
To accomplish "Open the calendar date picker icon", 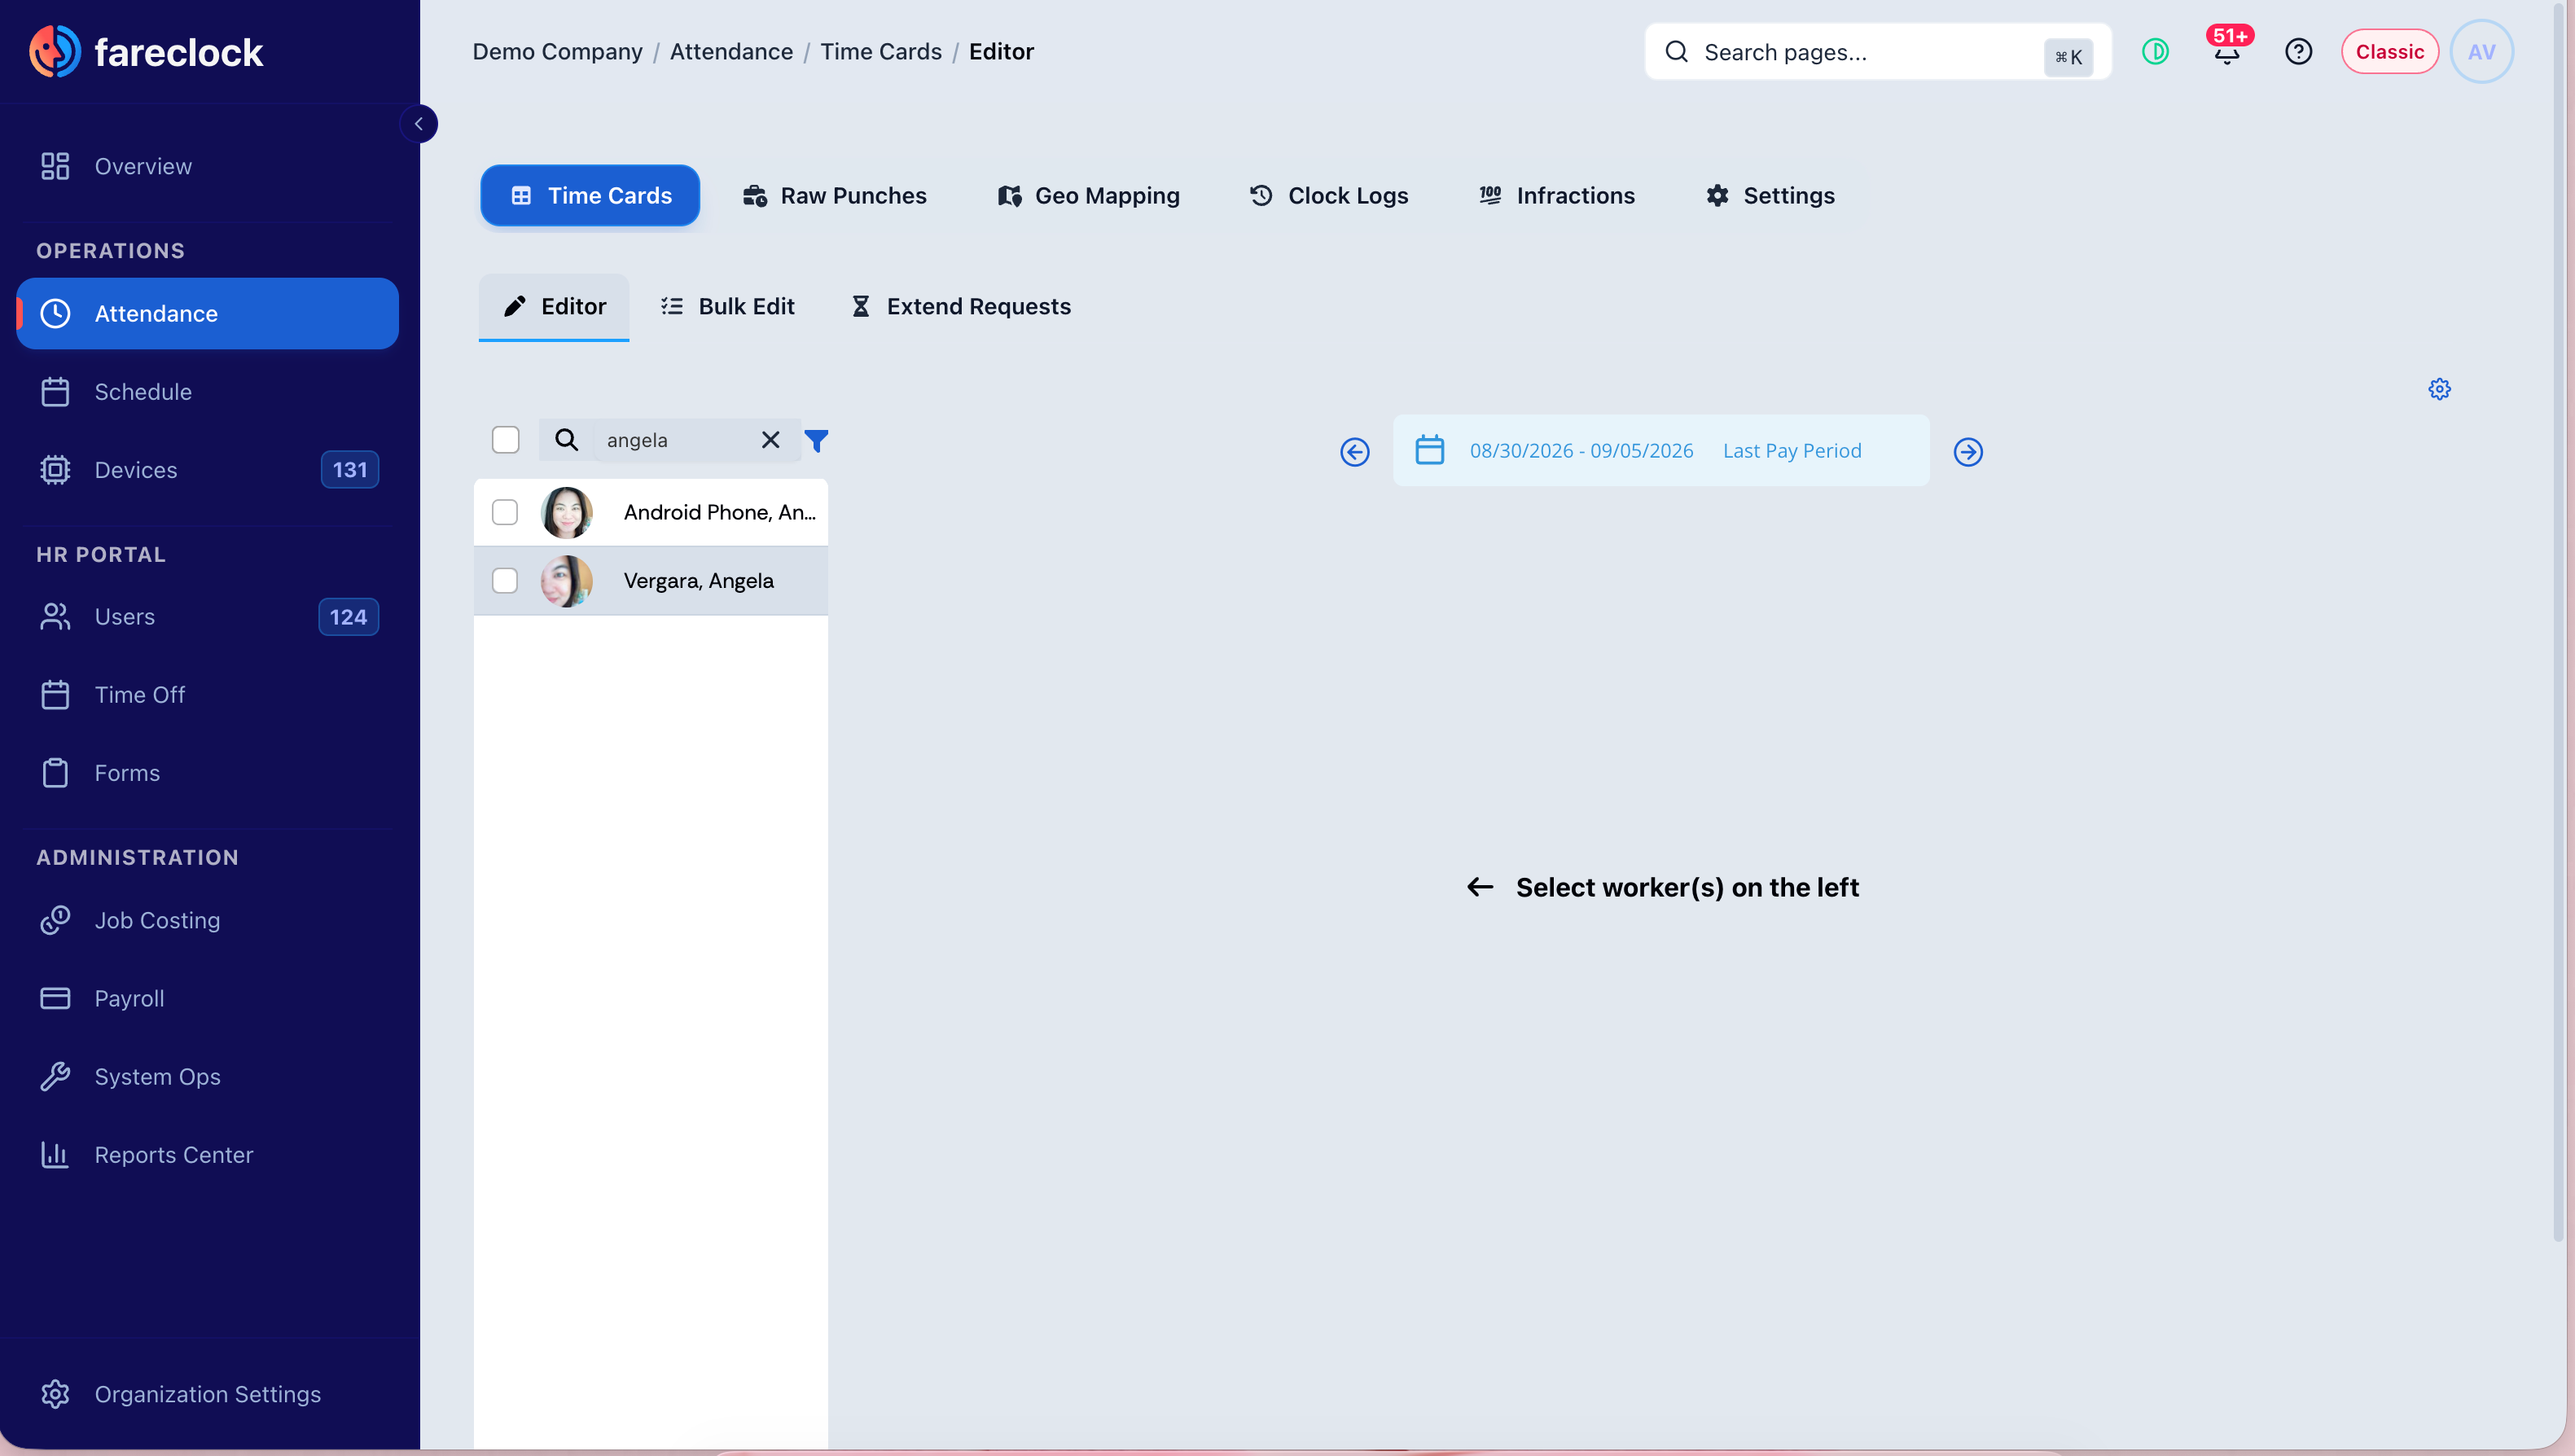I will 1429,450.
